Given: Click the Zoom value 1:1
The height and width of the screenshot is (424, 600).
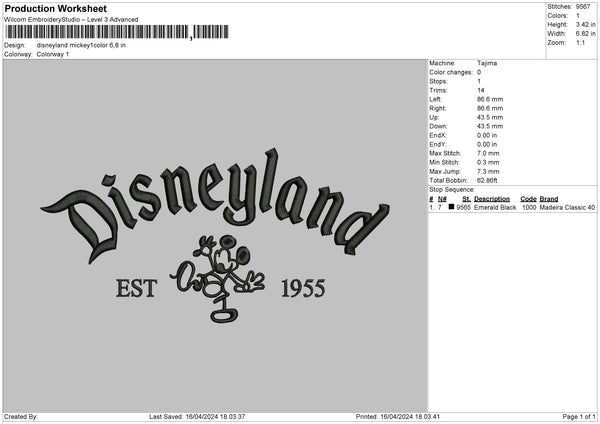Looking at the screenshot, I should 580,43.
